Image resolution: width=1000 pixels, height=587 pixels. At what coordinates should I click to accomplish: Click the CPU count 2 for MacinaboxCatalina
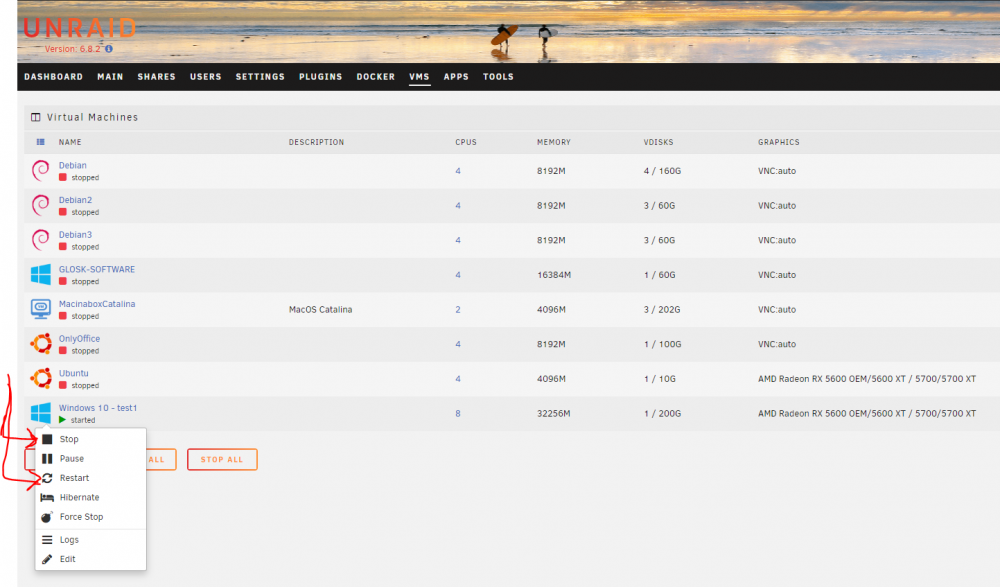coord(458,309)
